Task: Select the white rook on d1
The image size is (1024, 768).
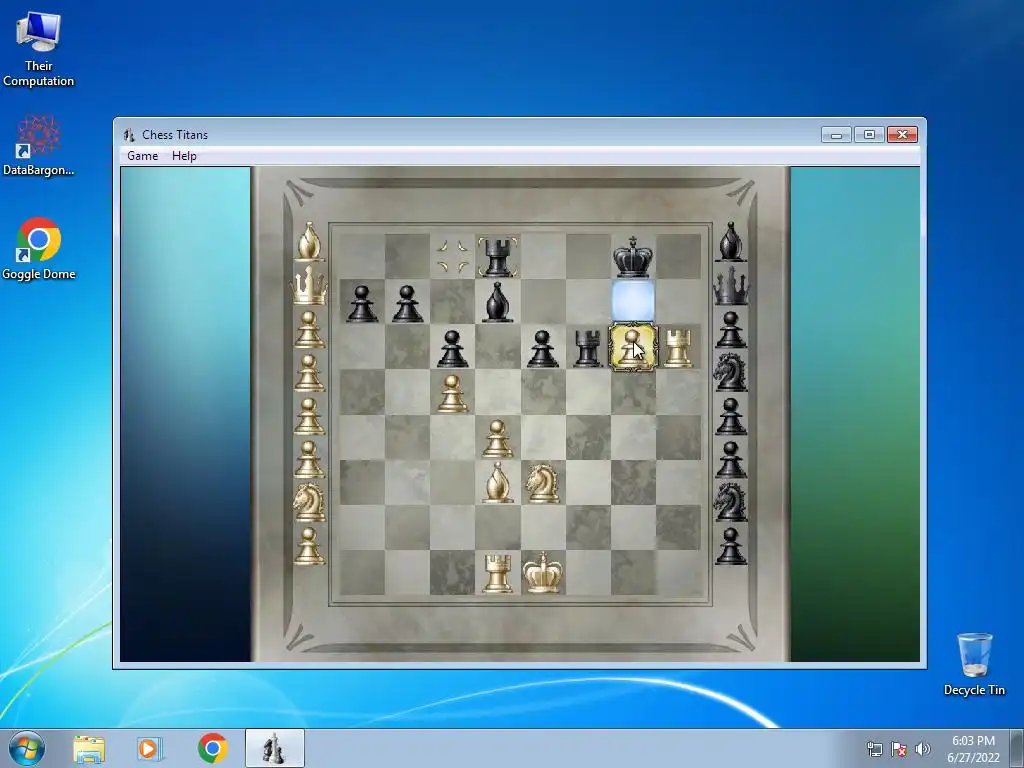Action: (x=498, y=573)
